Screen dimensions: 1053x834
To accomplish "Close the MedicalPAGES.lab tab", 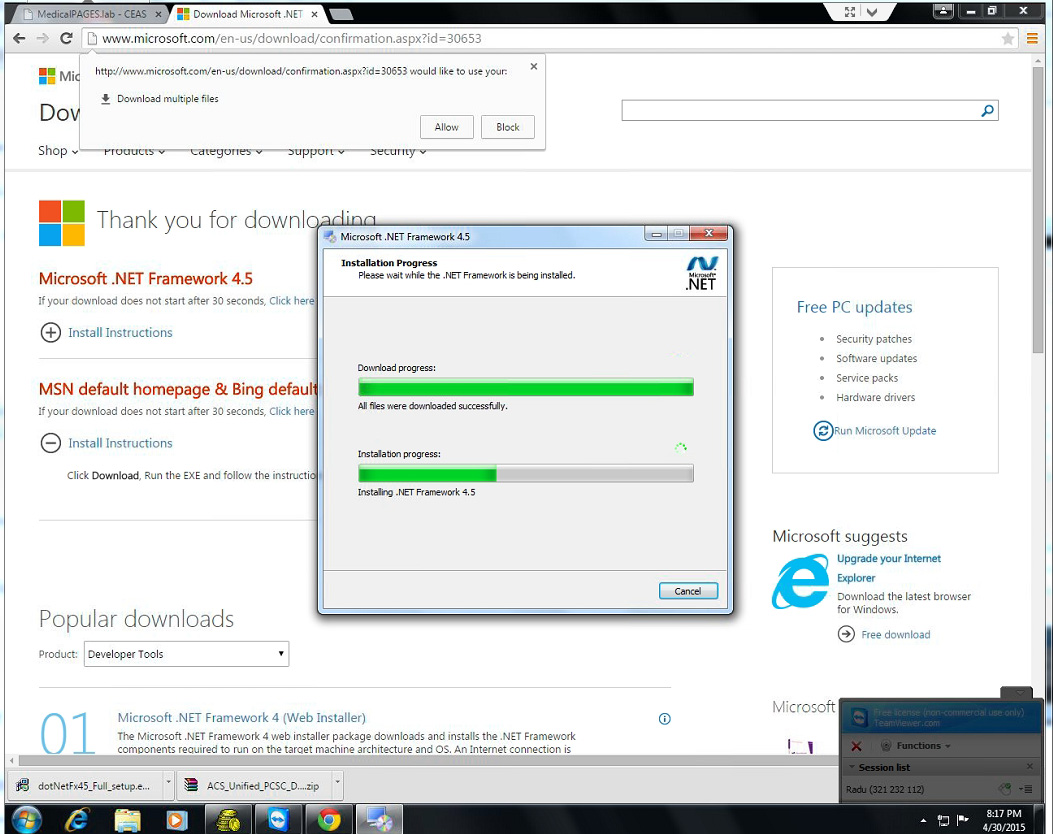I will click(x=158, y=14).
